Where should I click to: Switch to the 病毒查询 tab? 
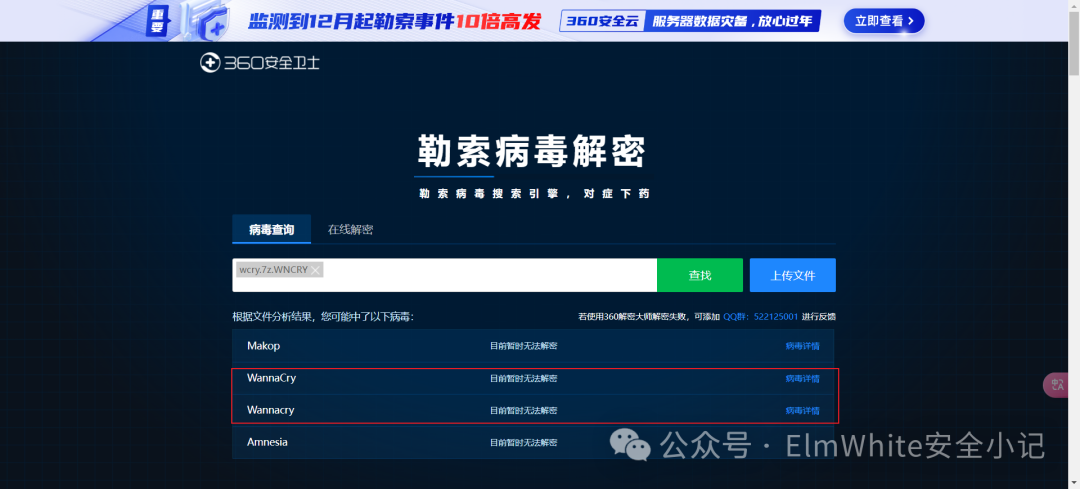(271, 229)
